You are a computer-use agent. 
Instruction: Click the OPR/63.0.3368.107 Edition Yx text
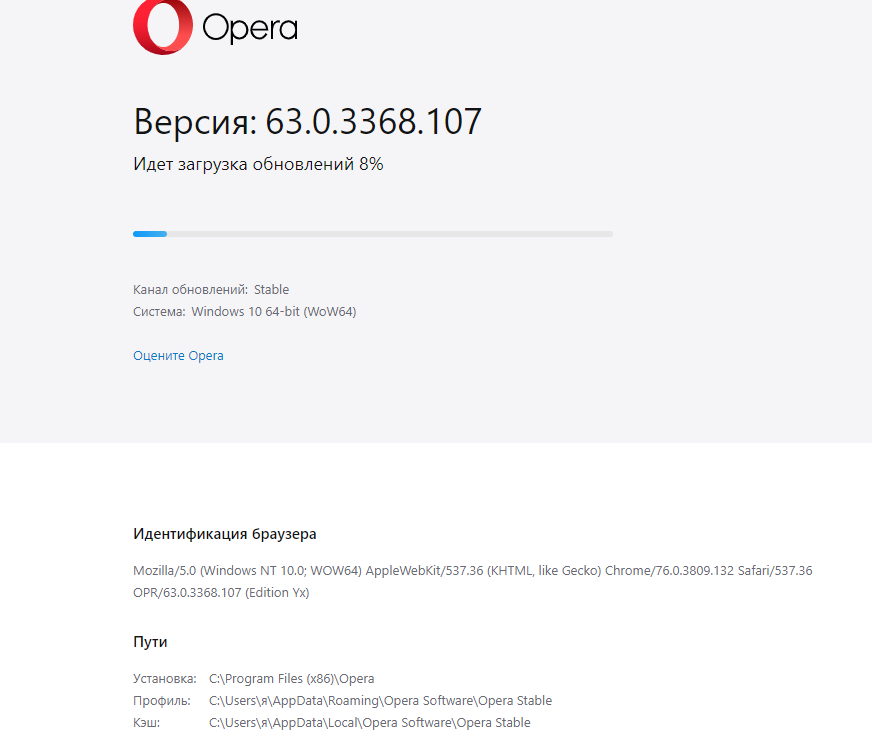[221, 593]
